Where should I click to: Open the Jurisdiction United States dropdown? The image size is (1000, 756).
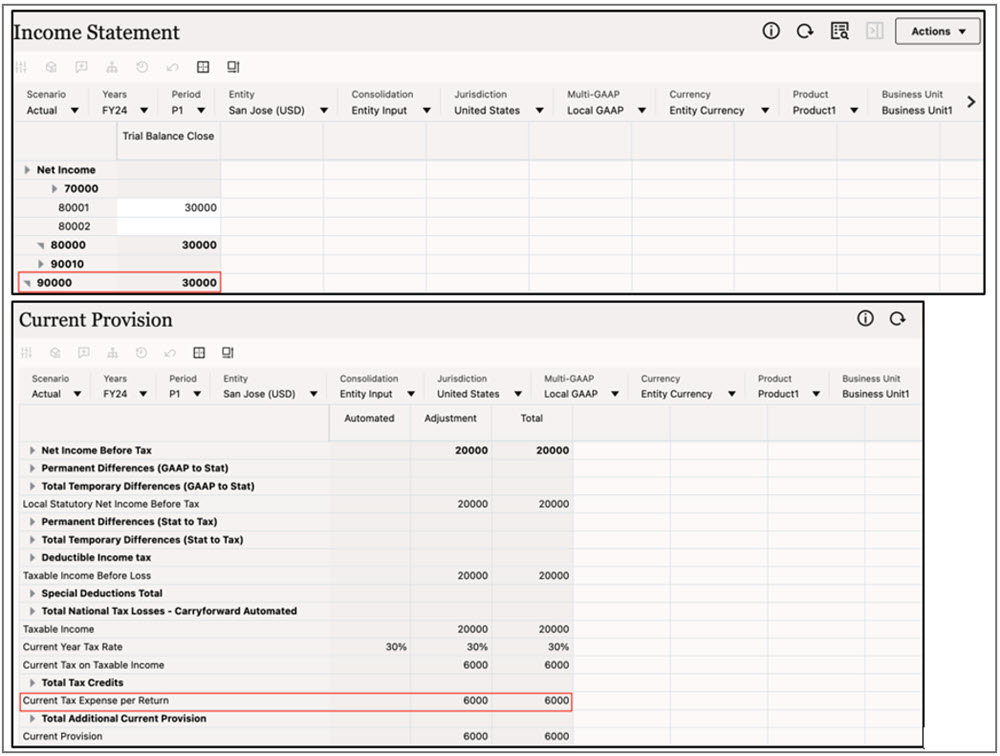539,110
